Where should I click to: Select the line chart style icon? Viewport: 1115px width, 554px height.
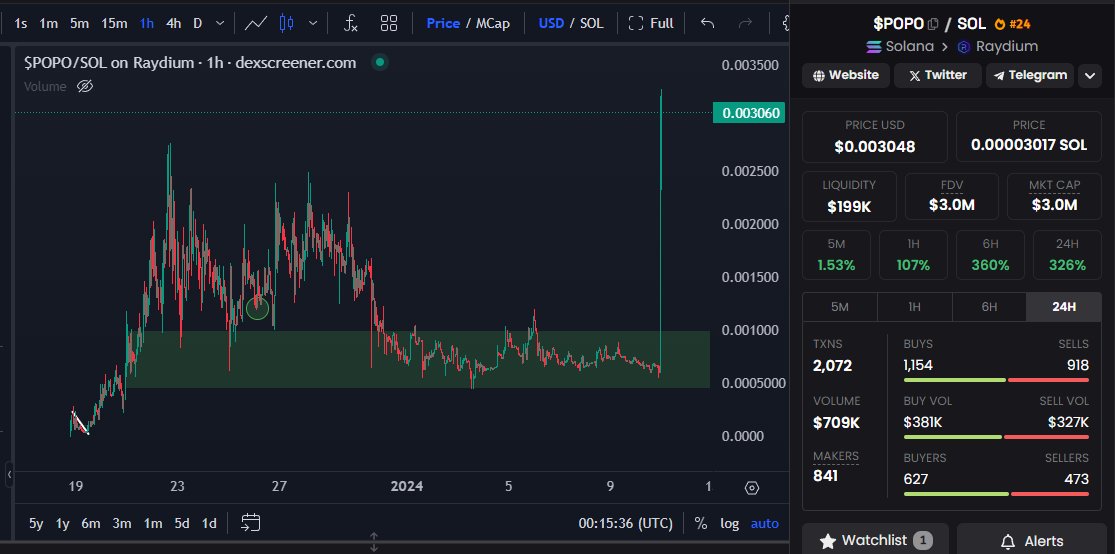click(x=255, y=23)
